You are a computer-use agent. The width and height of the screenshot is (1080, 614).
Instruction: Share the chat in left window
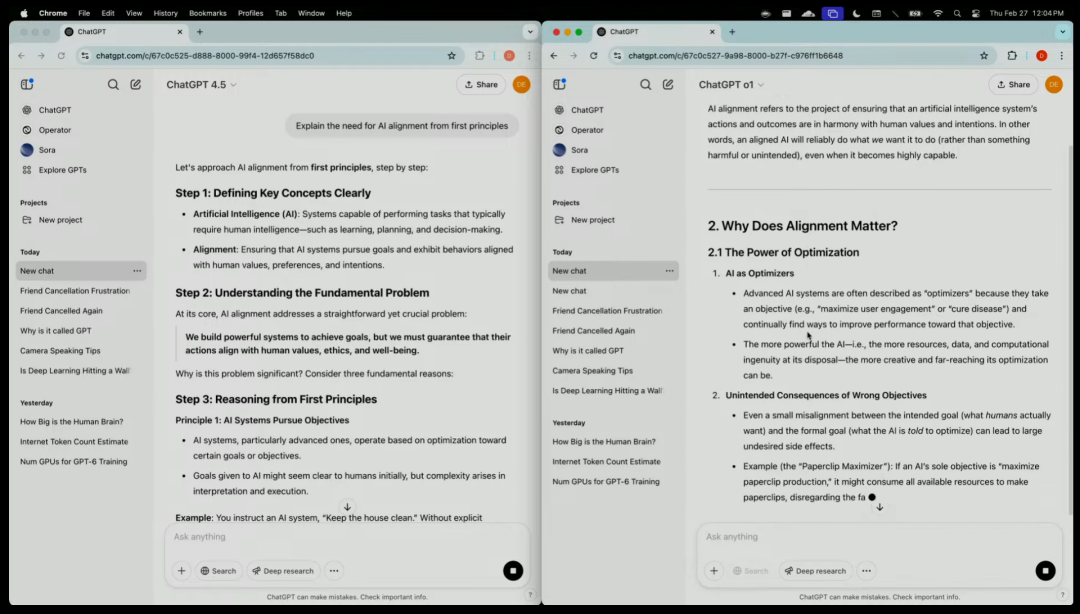481,84
